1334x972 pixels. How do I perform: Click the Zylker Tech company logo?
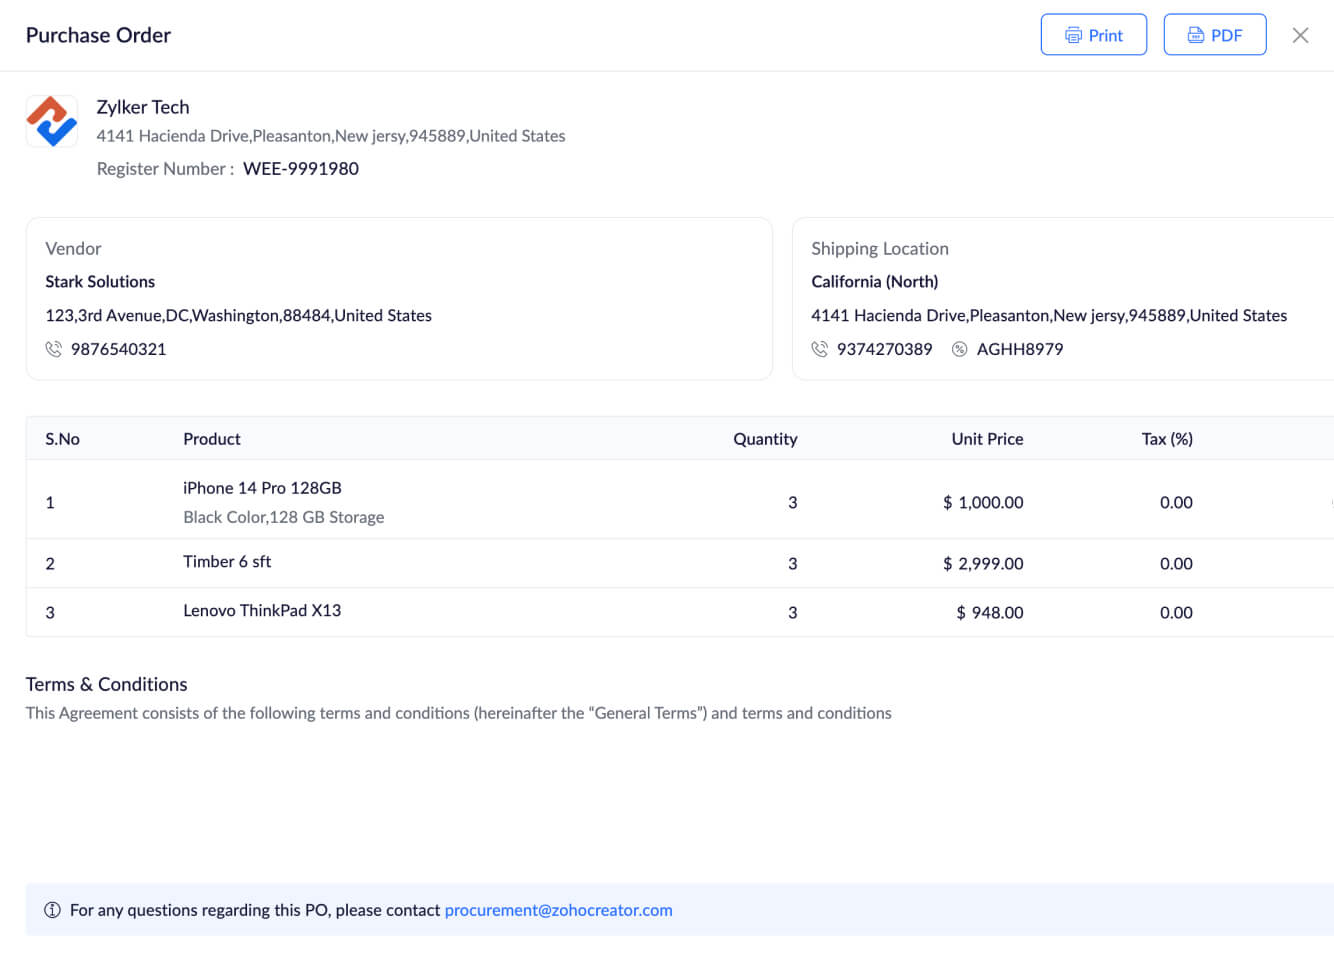tap(52, 122)
